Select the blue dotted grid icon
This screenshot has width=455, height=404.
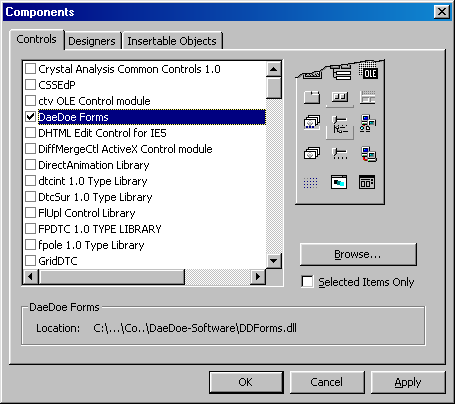tap(310, 183)
